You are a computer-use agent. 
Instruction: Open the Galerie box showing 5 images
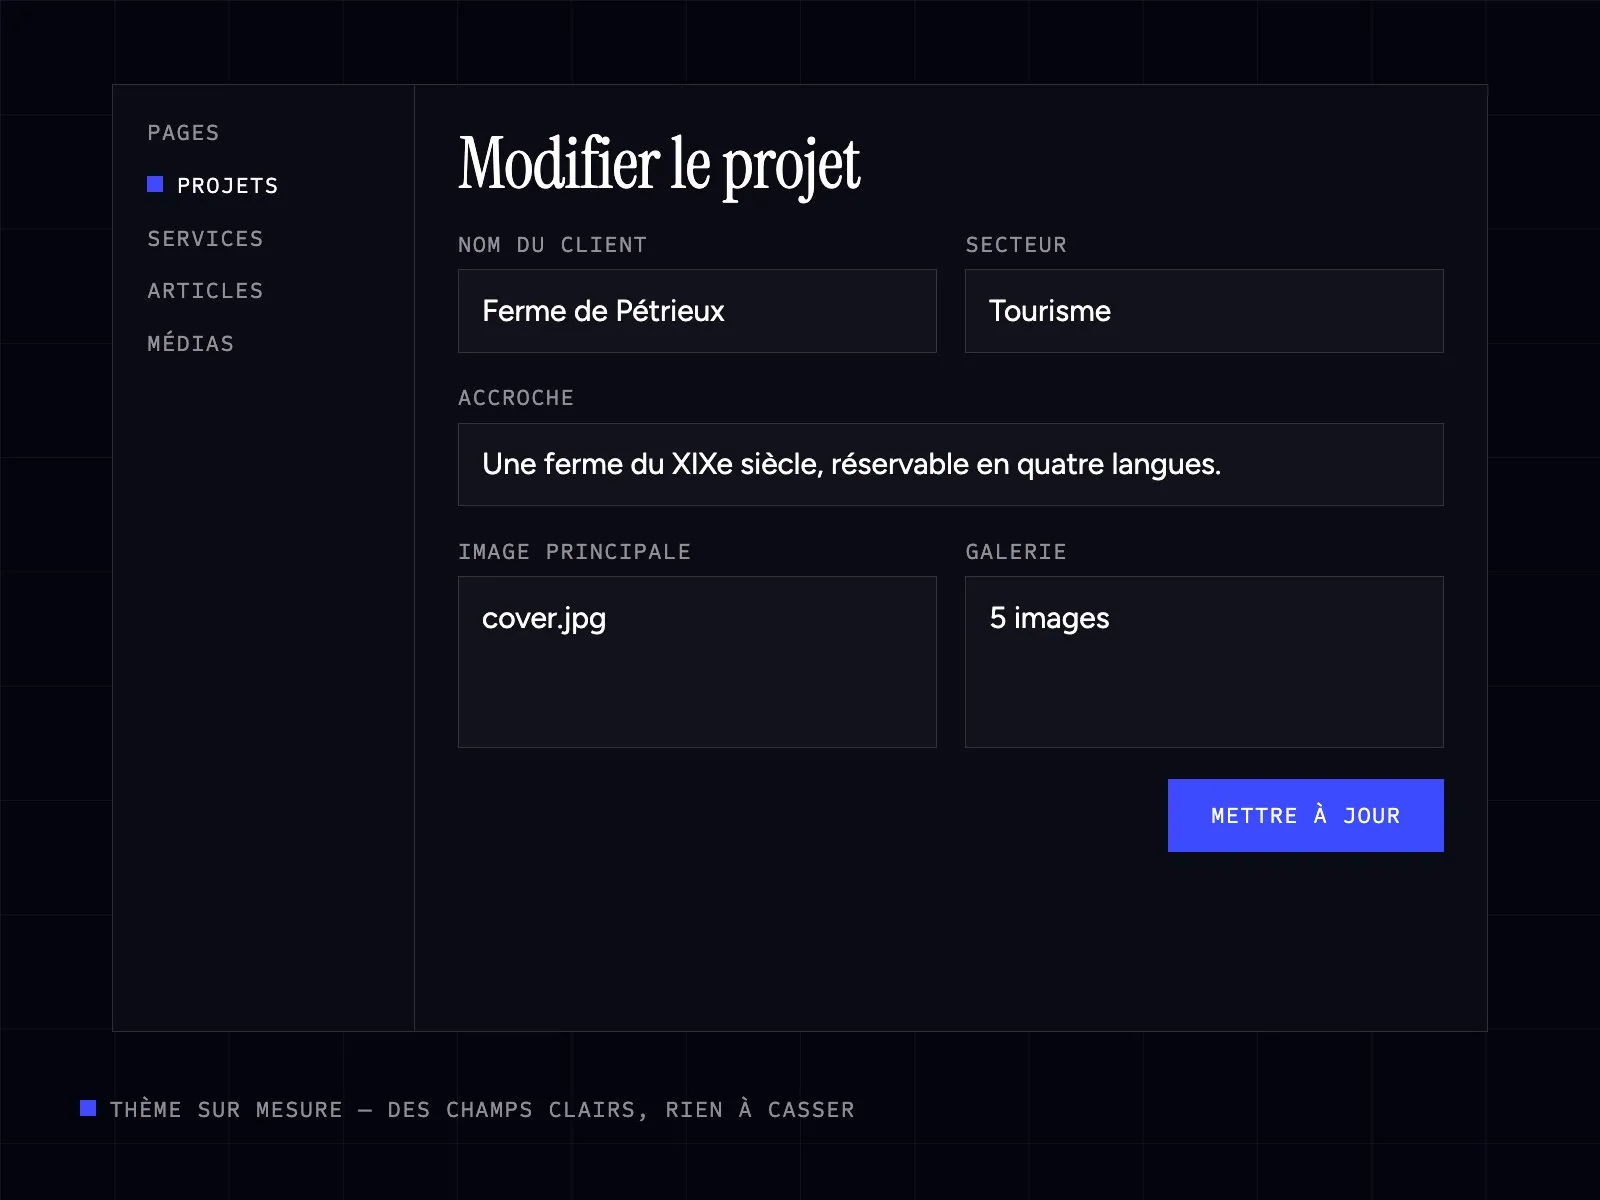coord(1204,662)
